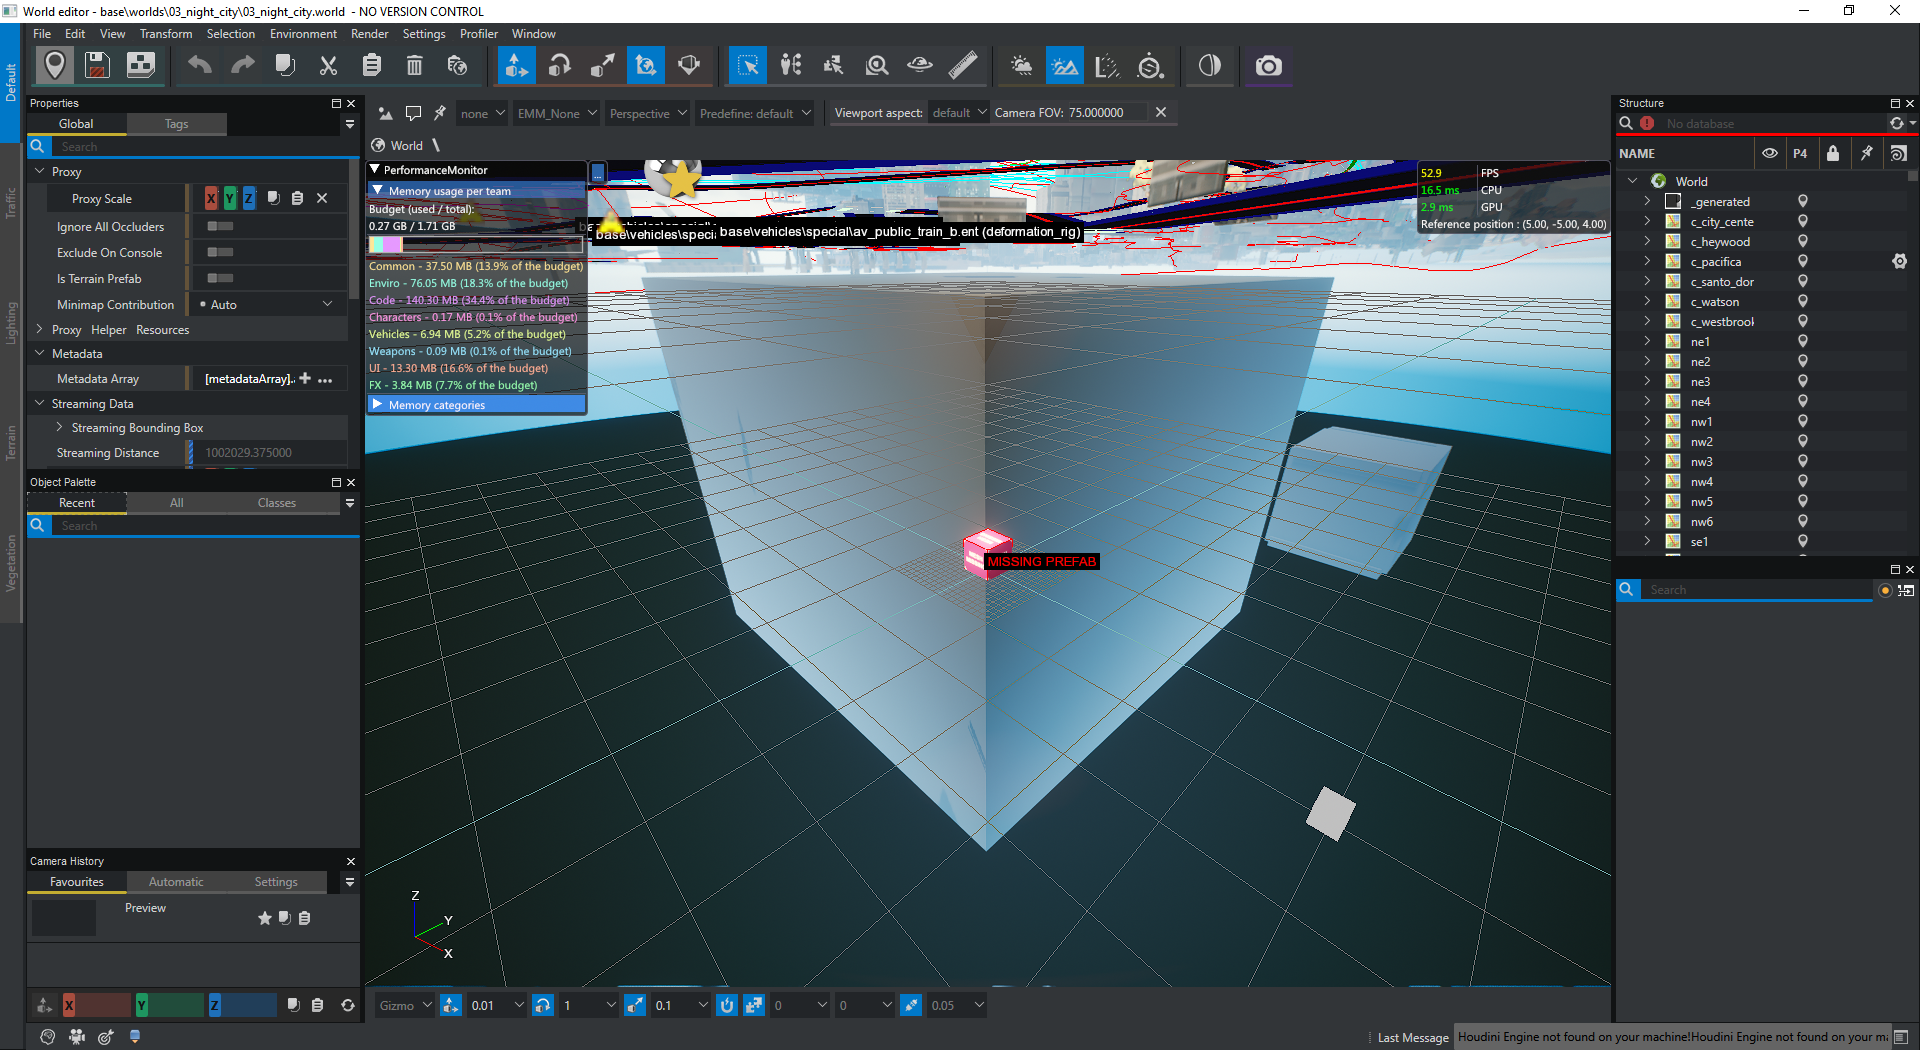This screenshot has height=1050, width=1920.
Task: Click the undo arrow icon
Action: coord(200,66)
